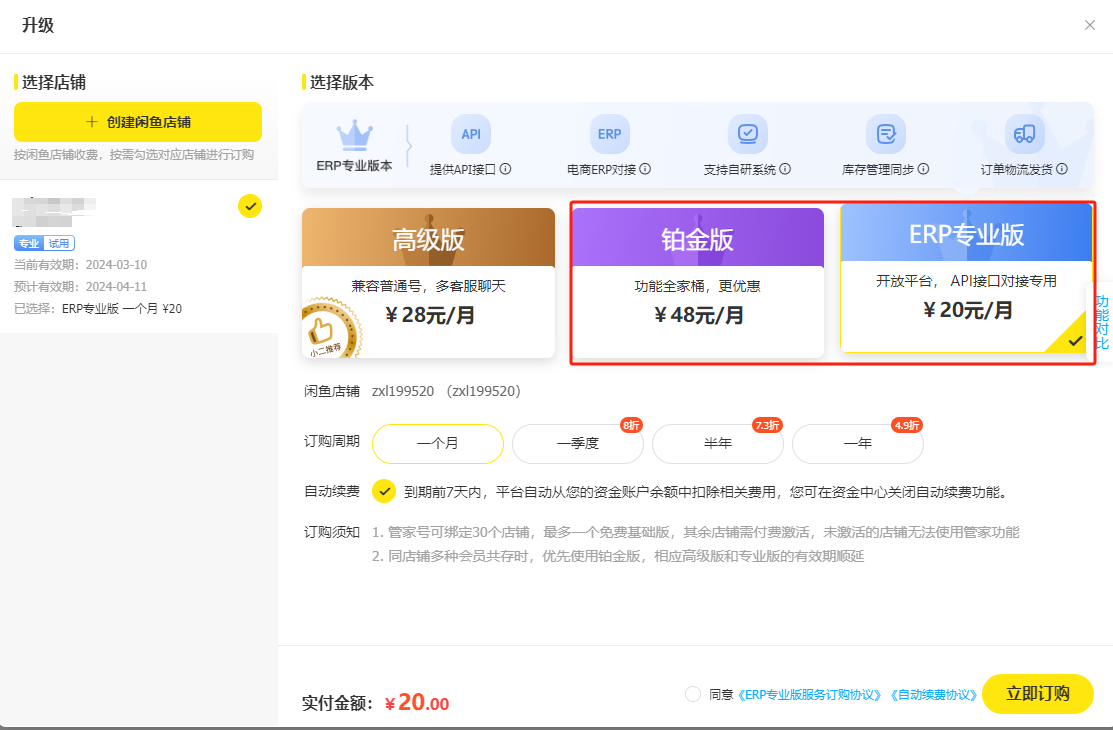Check the 同意 agreement radio circle
Viewport: 1113px width, 730px height.
(693, 694)
